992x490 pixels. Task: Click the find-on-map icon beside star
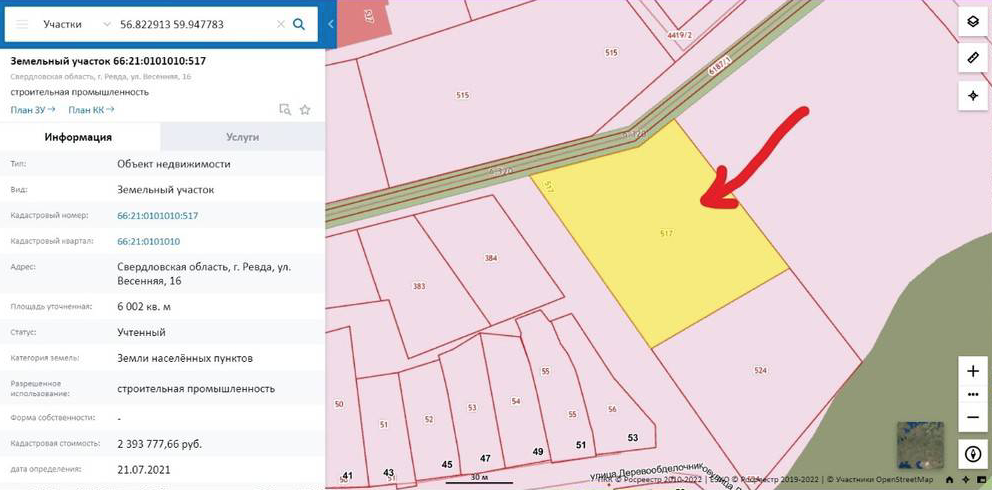pos(285,109)
